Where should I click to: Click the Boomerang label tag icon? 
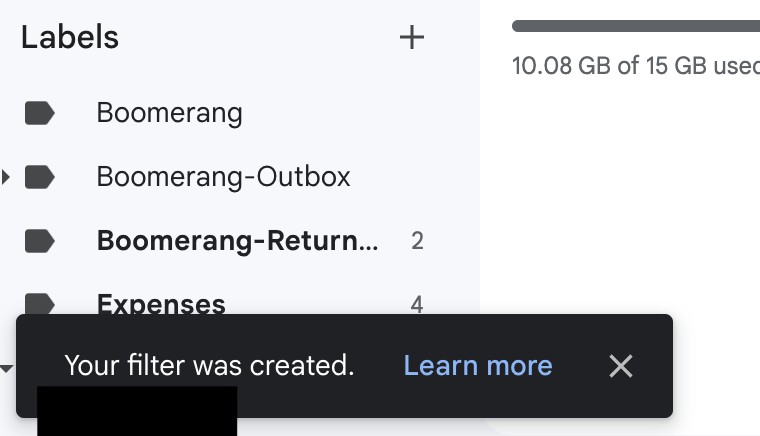click(39, 113)
